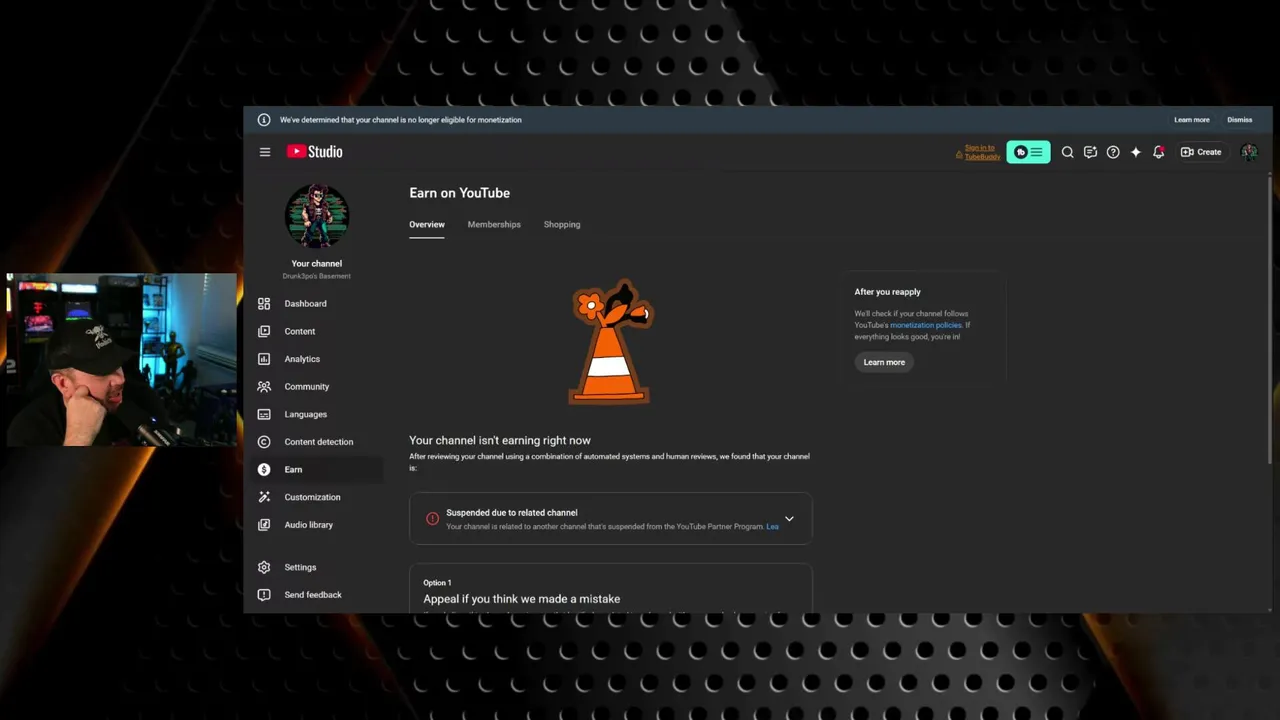Expand the Suspended due to related channel card
The width and height of the screenshot is (1280, 720).
click(789, 519)
